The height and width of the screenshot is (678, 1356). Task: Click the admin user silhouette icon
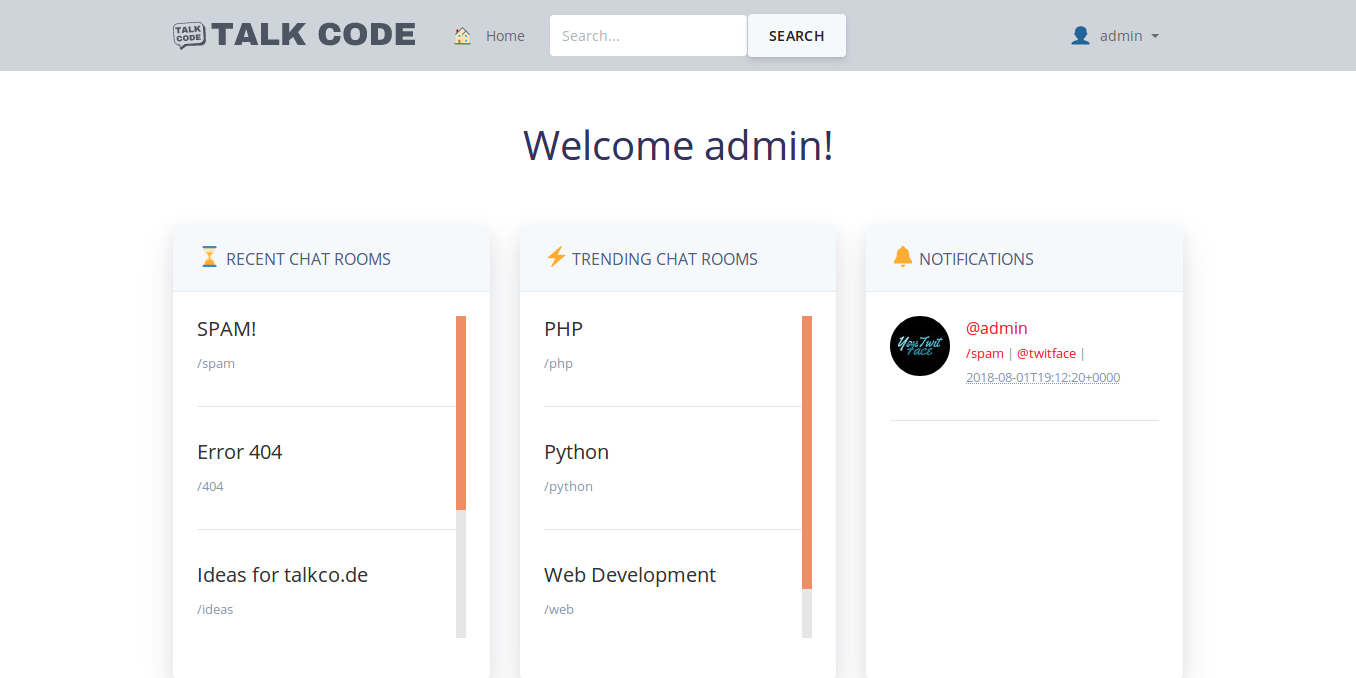pyautogui.click(x=1080, y=35)
